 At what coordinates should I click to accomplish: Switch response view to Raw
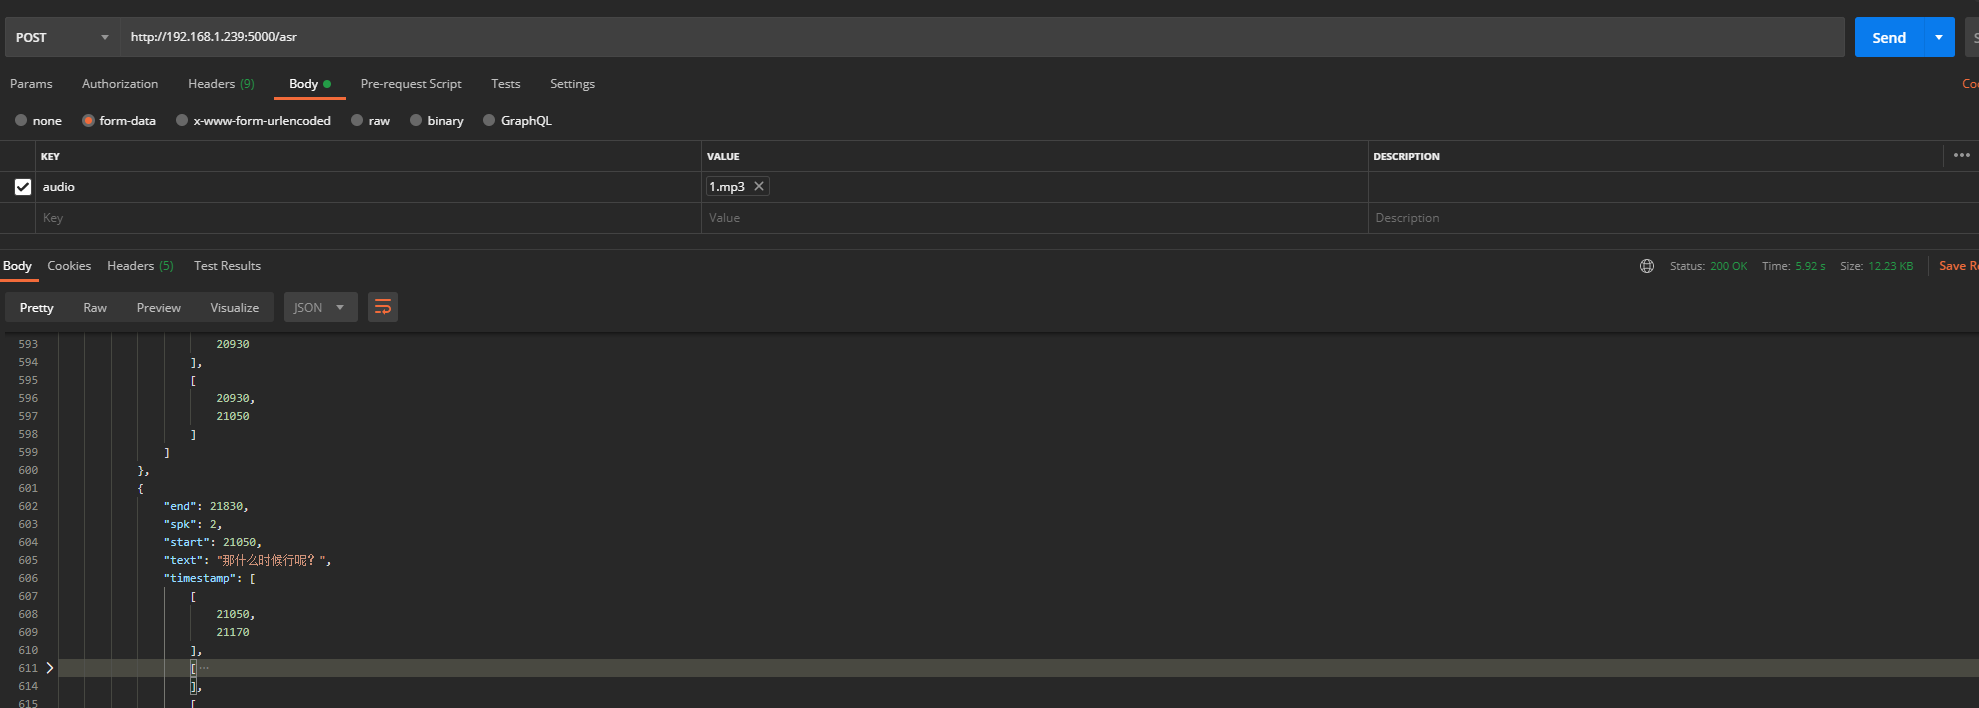[x=95, y=307]
